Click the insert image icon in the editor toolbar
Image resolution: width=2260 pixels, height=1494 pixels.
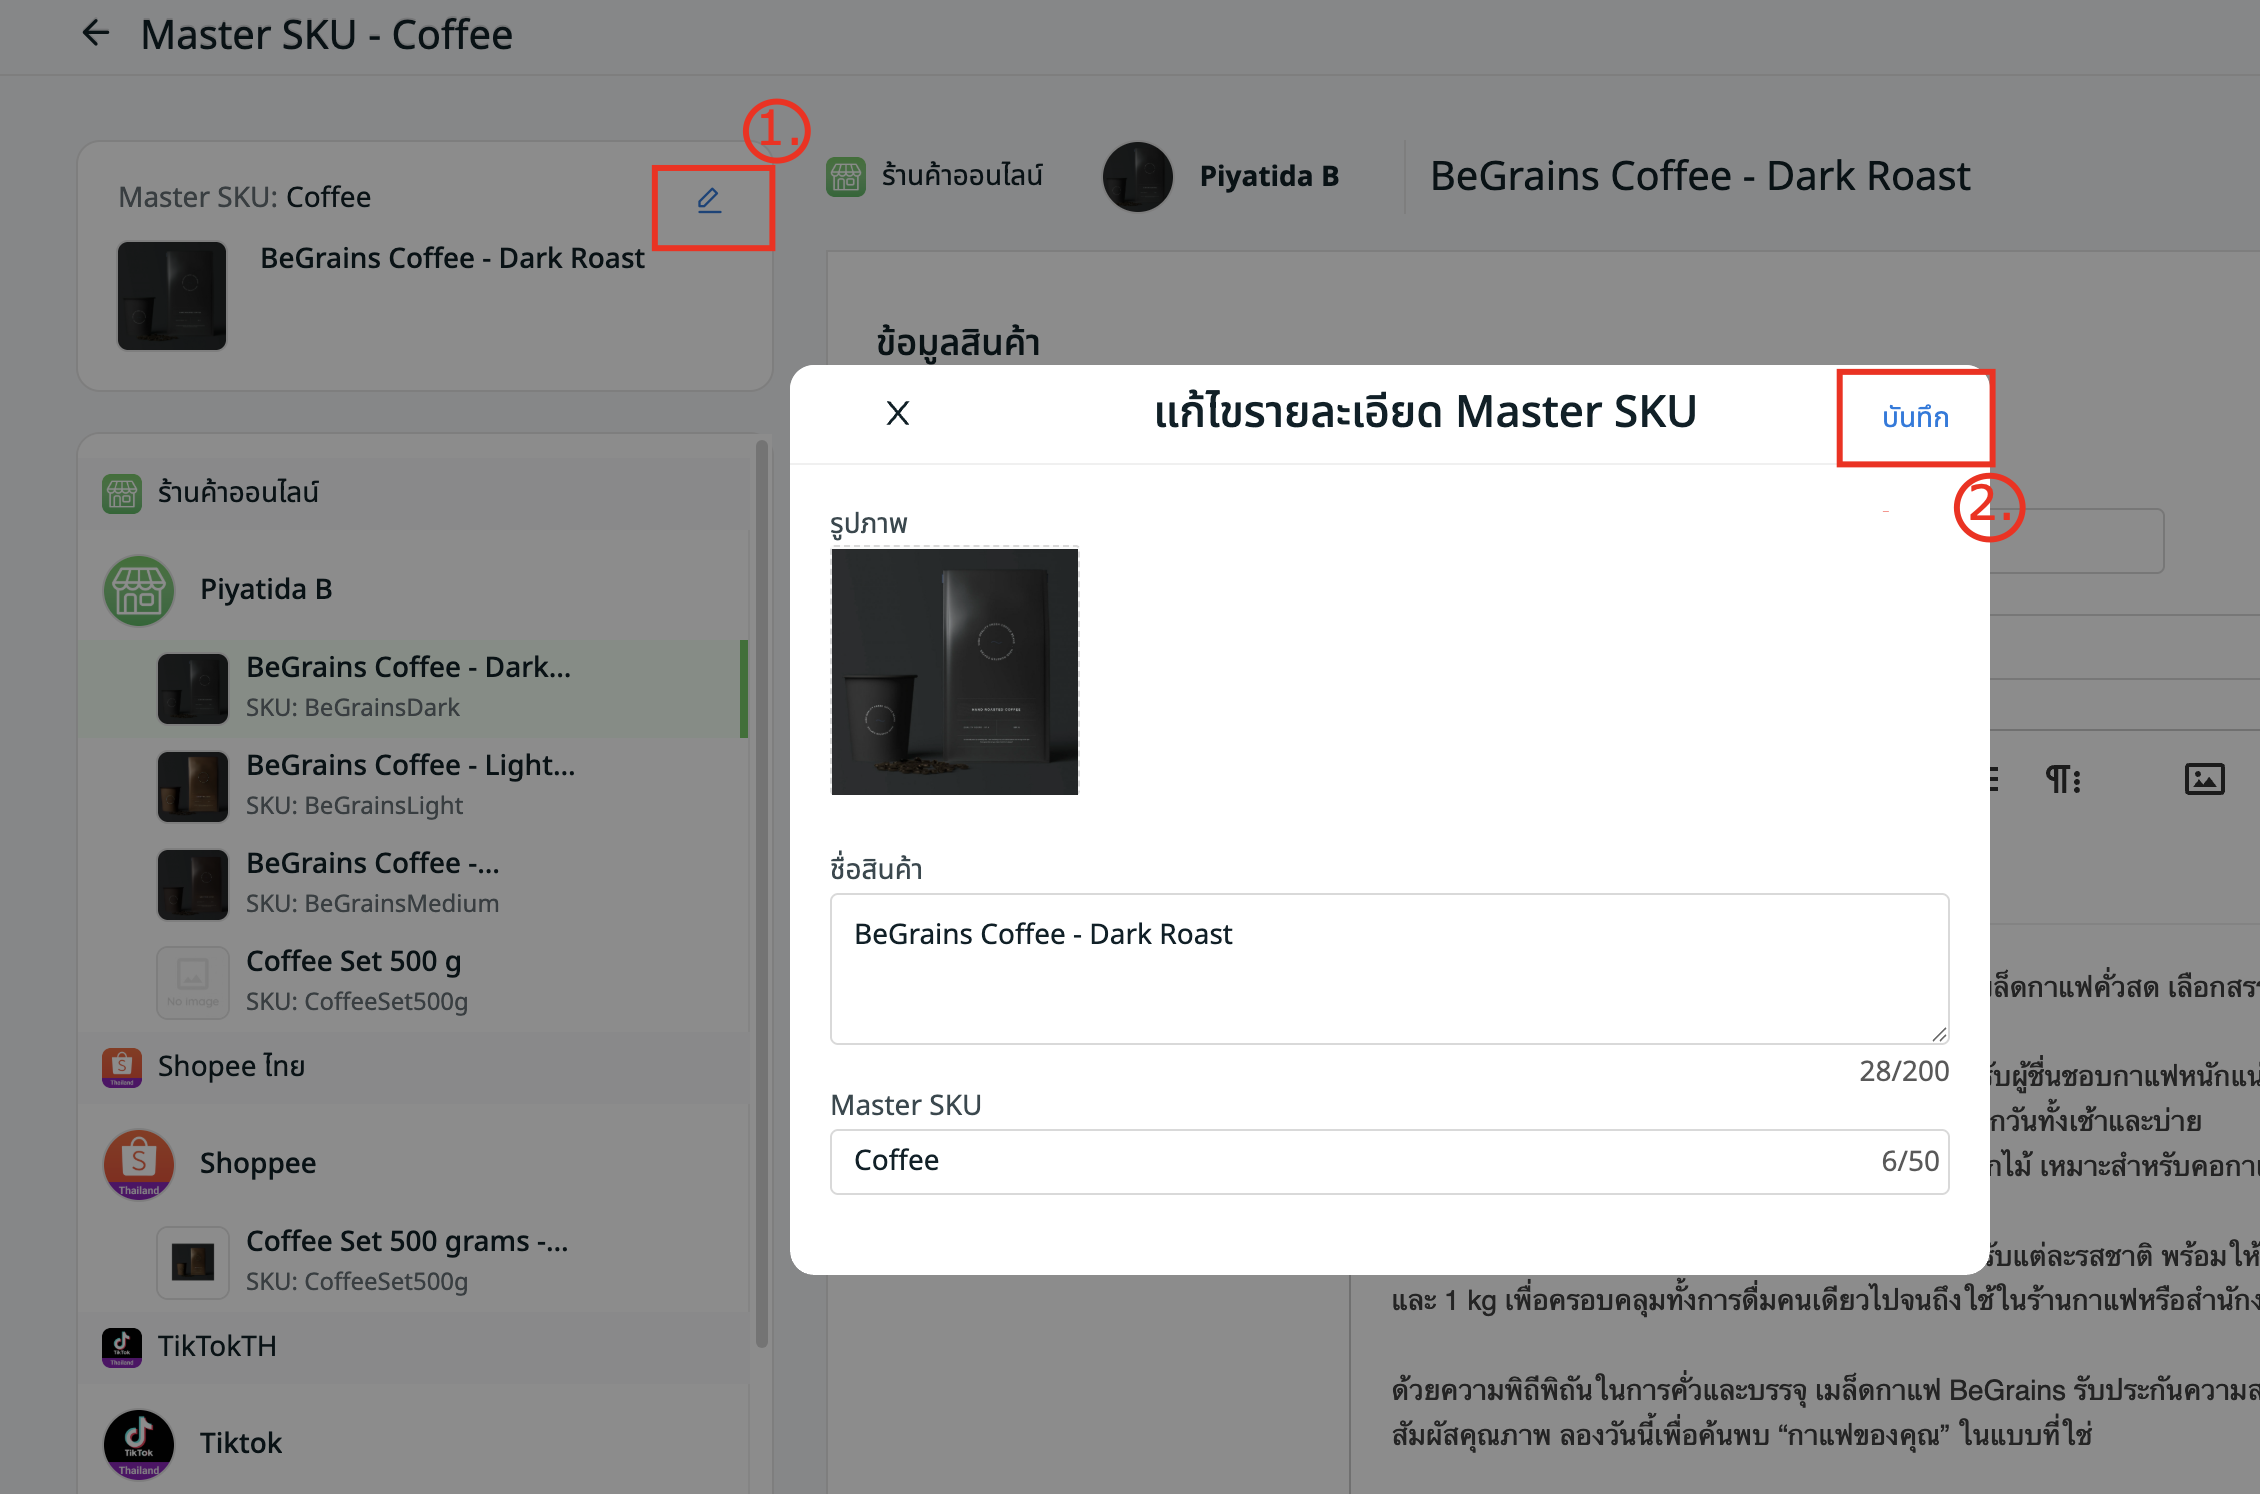coord(2204,779)
